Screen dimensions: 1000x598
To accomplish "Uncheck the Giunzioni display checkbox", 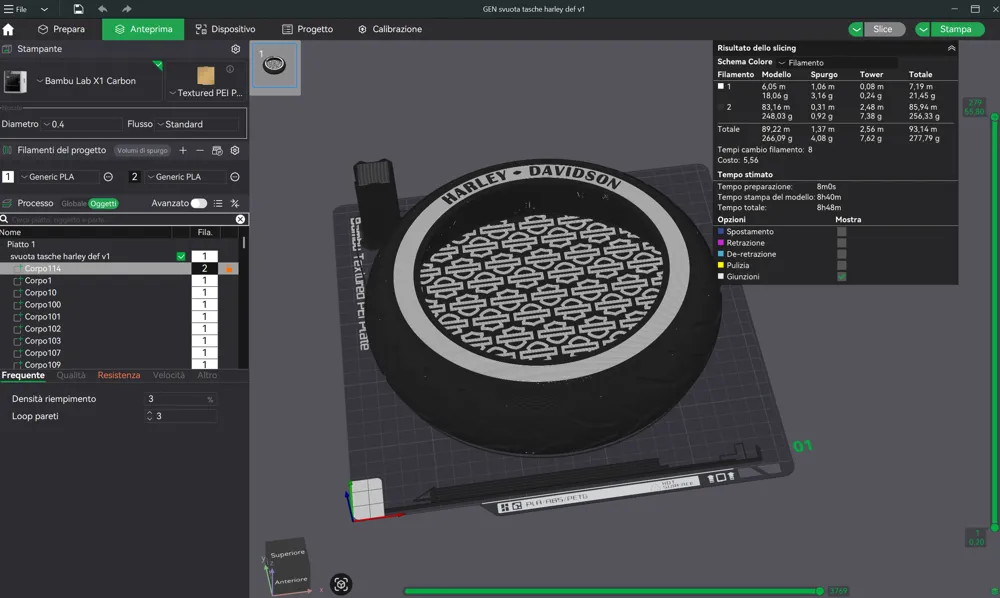I will click(842, 277).
